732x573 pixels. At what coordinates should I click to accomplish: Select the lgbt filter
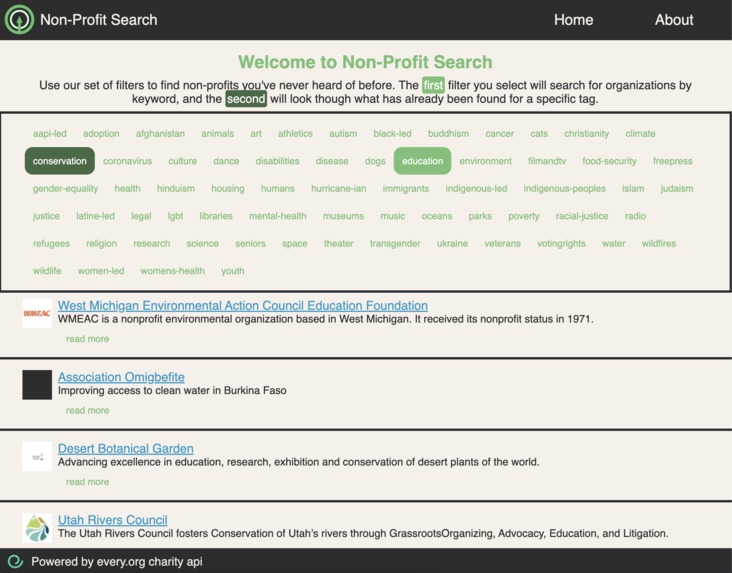coord(176,216)
